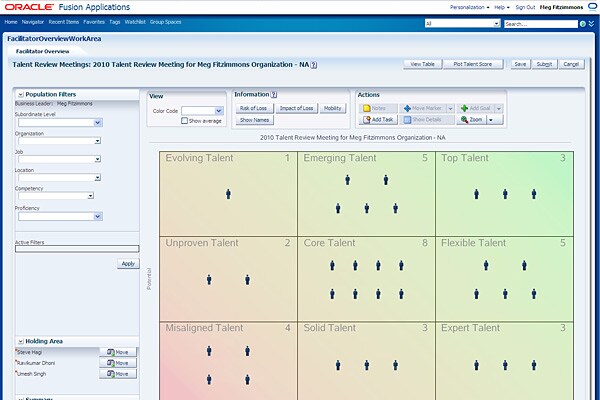Image resolution: width=600 pixels, height=400 pixels.
Task: Open the Navigator menu
Action: (x=33, y=22)
